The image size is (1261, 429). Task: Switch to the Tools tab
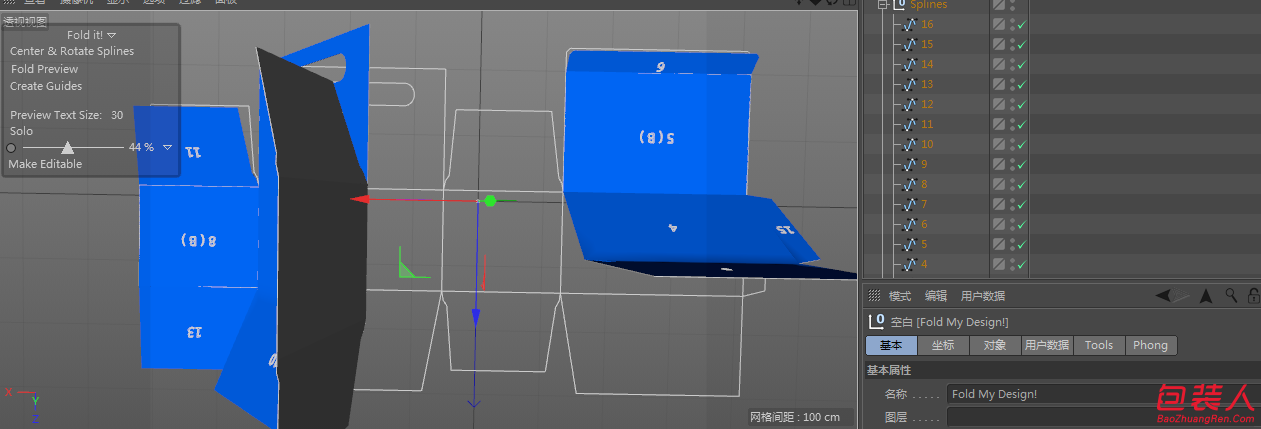(x=1099, y=345)
